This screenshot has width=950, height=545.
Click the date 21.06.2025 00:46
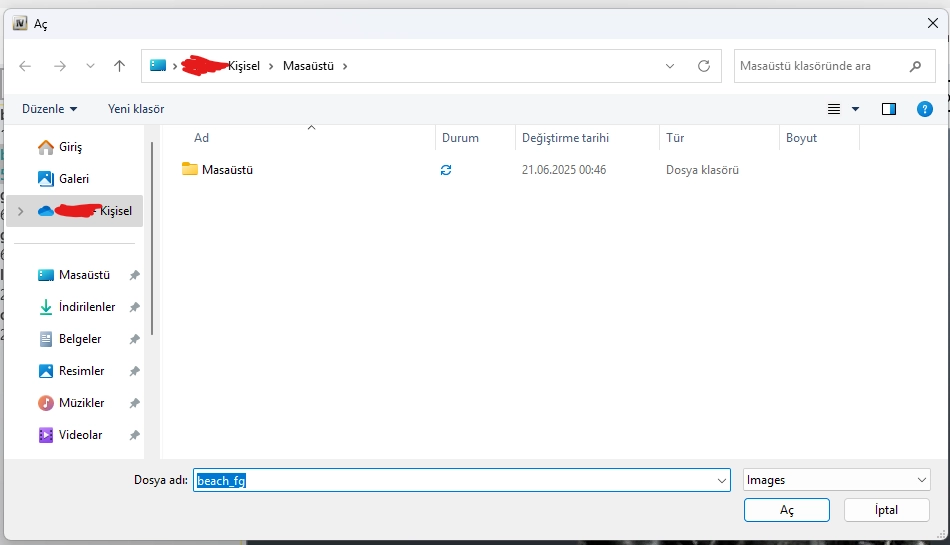[564, 170]
